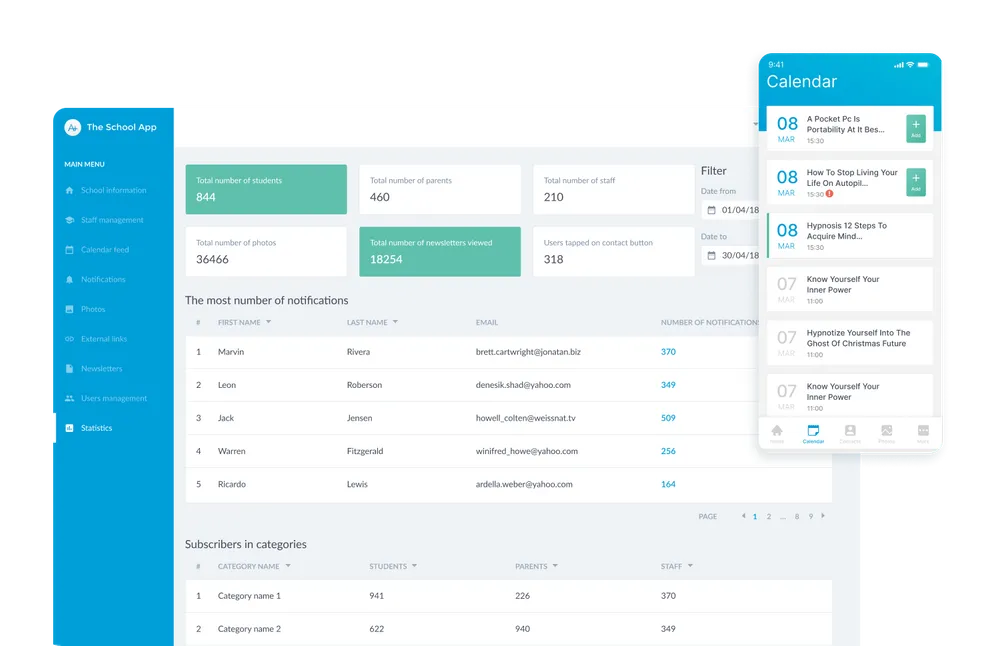The image size is (995, 646).
Task: Click the Users management people icon
Action: [69, 398]
